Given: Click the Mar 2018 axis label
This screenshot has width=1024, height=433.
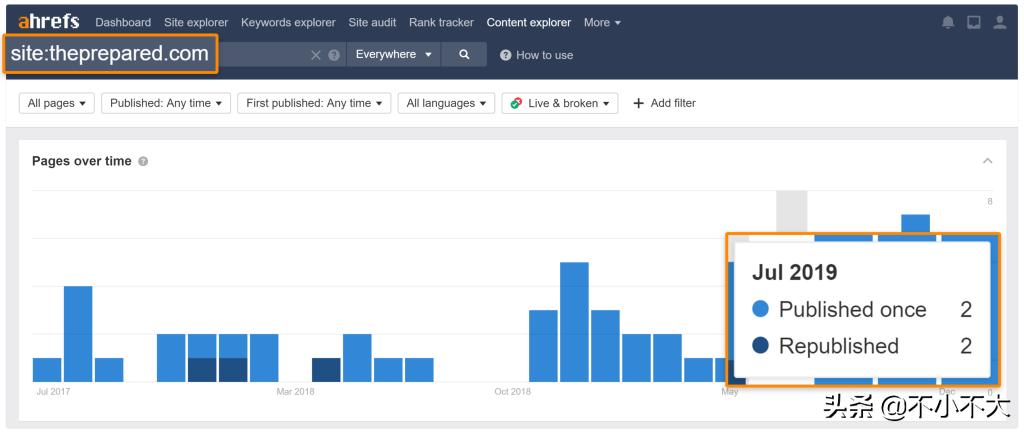Looking at the screenshot, I should click(295, 392).
